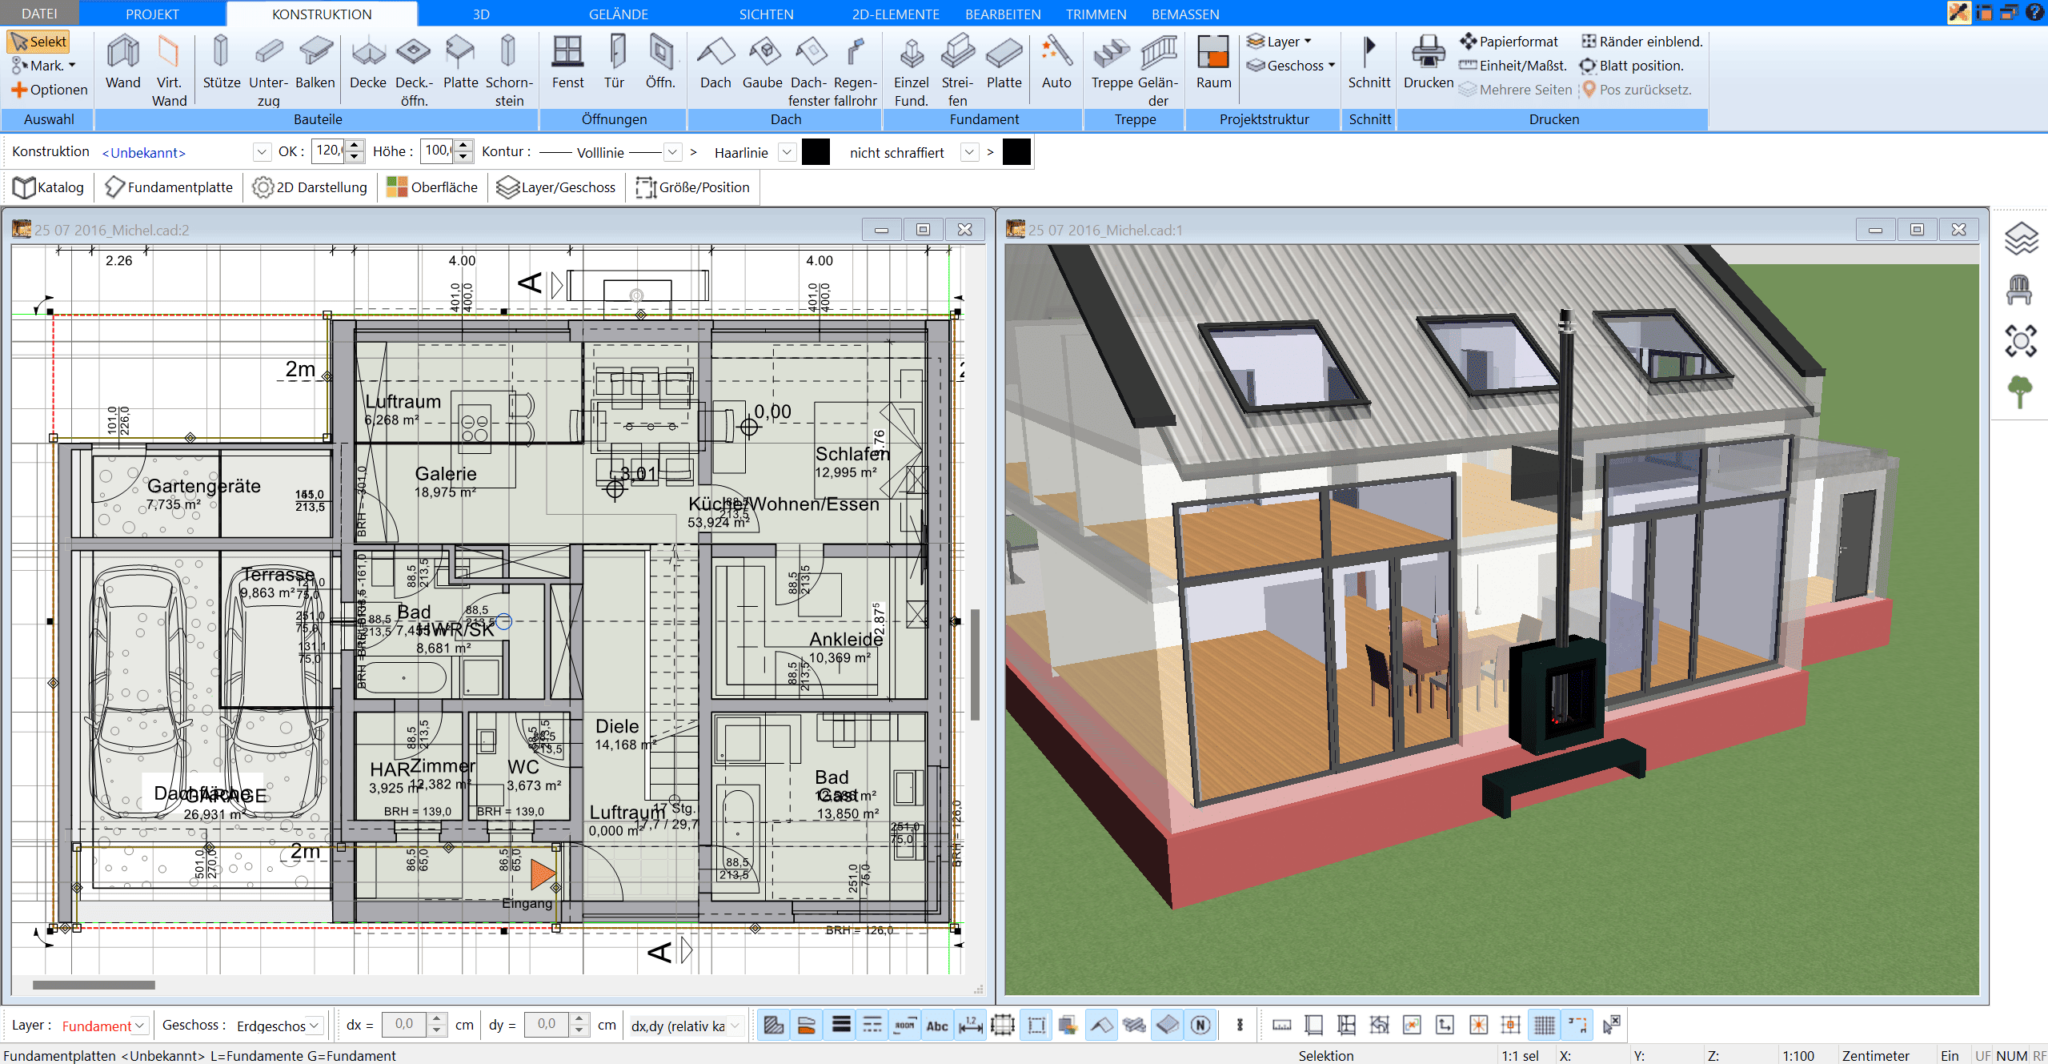Click the Katalog button
The height and width of the screenshot is (1064, 2048).
(x=49, y=187)
